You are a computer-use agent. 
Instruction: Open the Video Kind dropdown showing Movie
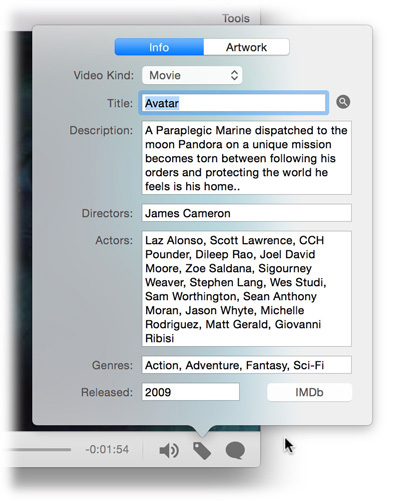[192, 75]
